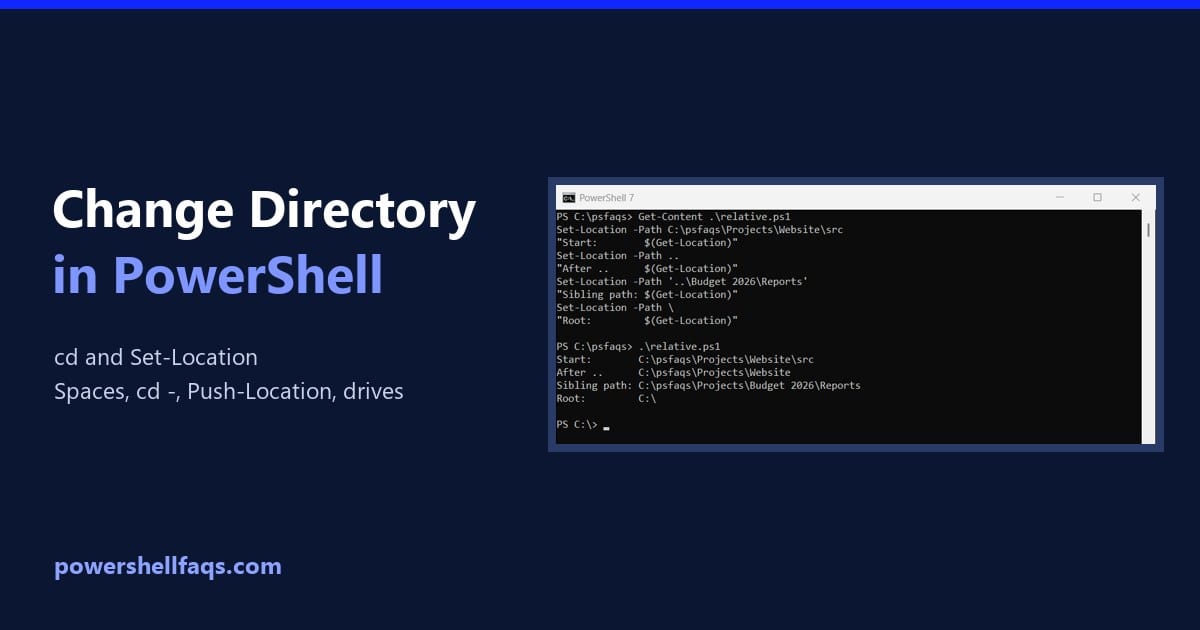Click the terminal vertical scrollbar thumb
This screenshot has width=1200, height=630.
1148,230
